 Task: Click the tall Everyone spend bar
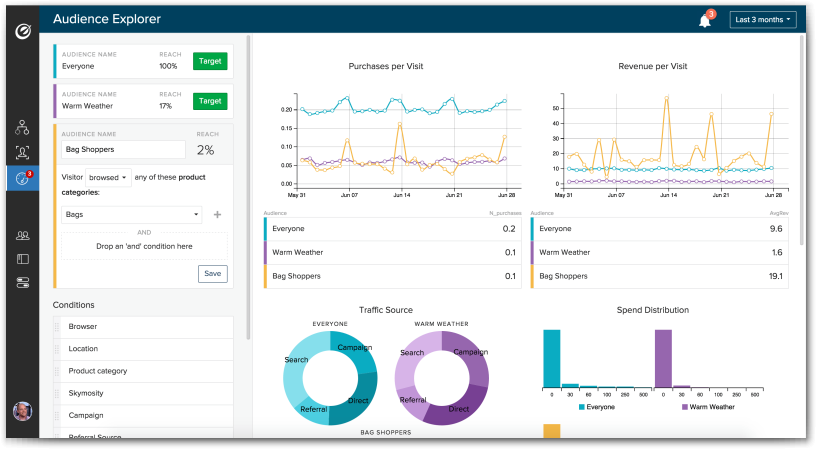pyautogui.click(x=552, y=358)
